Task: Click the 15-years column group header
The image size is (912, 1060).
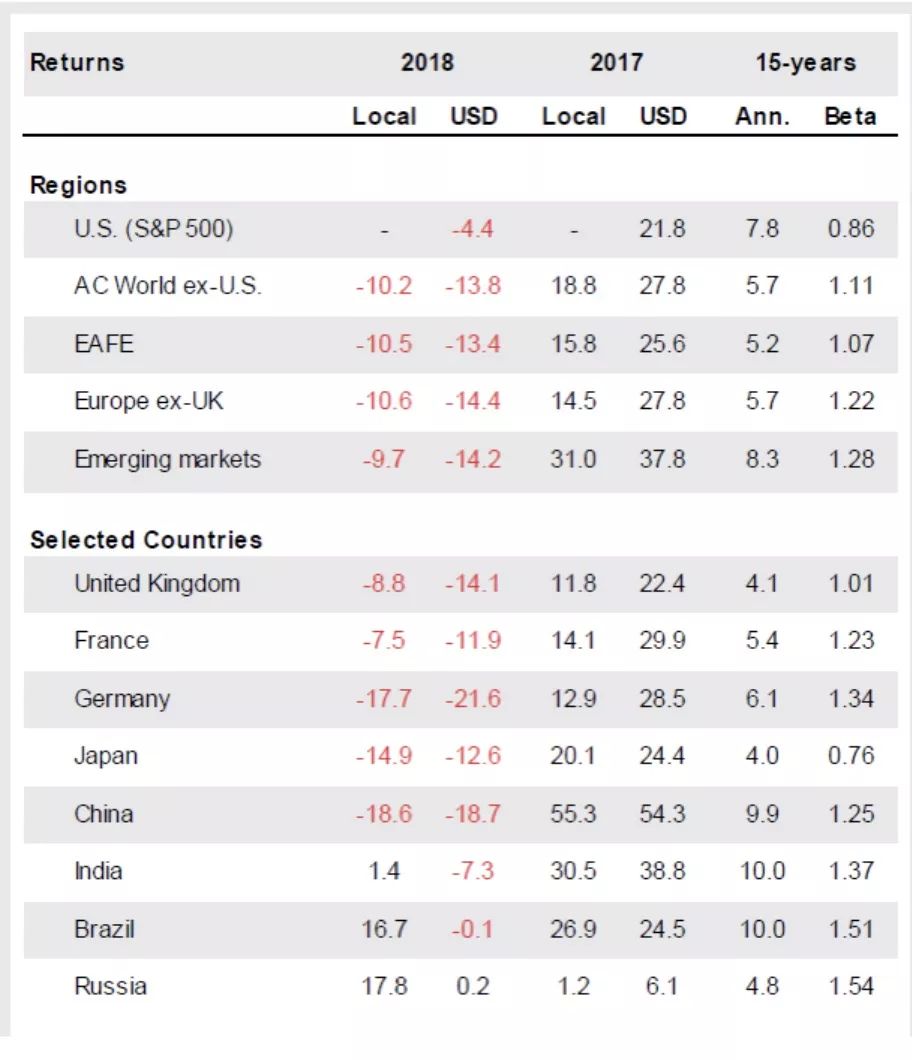Action: [x=805, y=62]
